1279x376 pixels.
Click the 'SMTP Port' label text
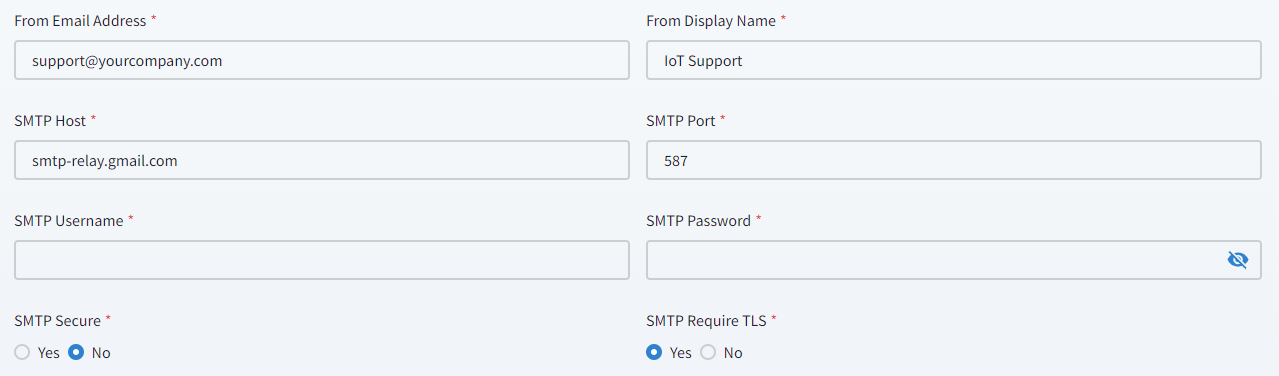coord(681,120)
